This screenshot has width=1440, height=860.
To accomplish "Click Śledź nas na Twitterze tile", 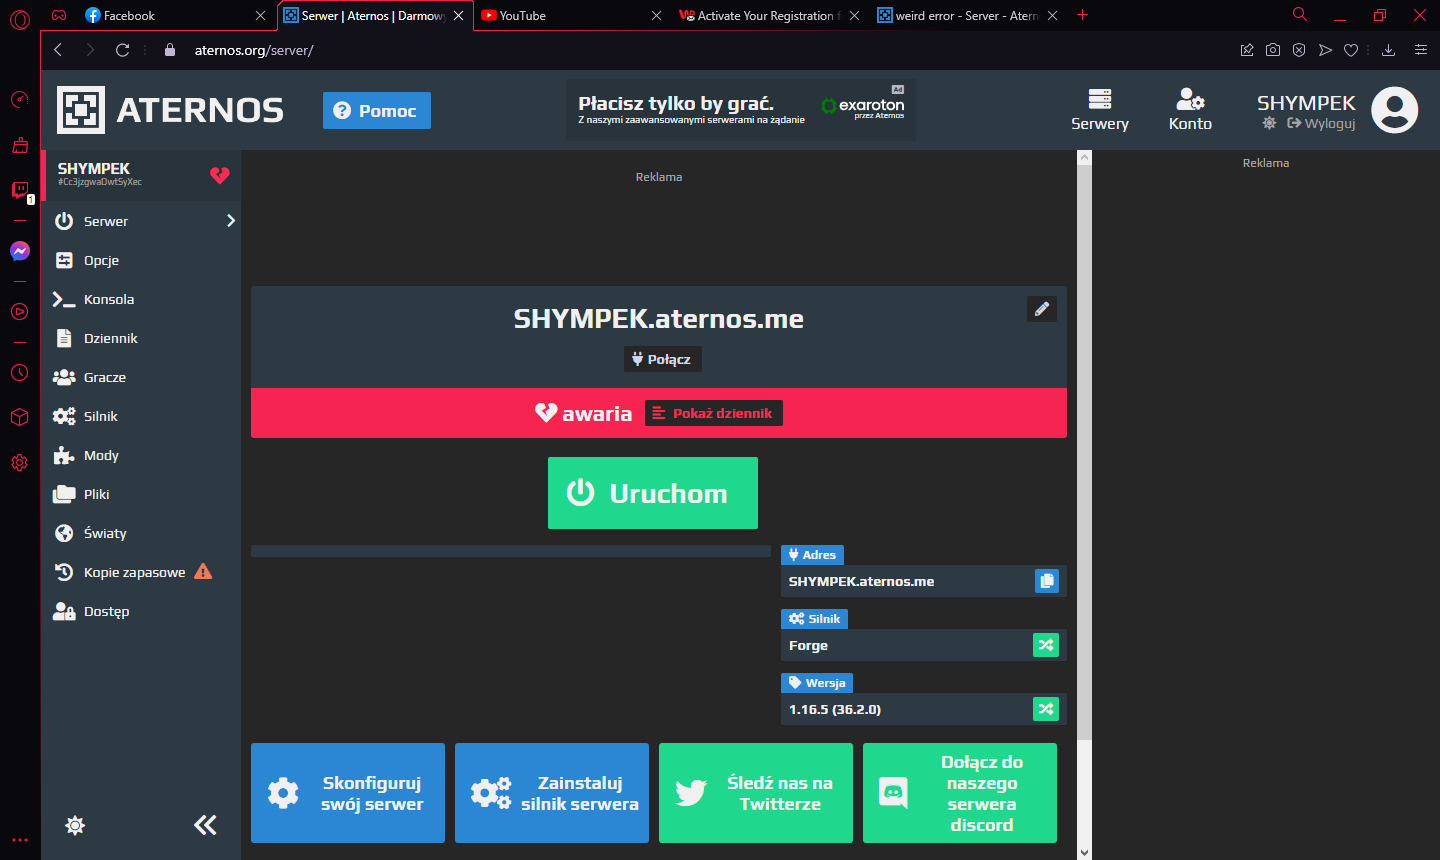I will click(x=756, y=793).
